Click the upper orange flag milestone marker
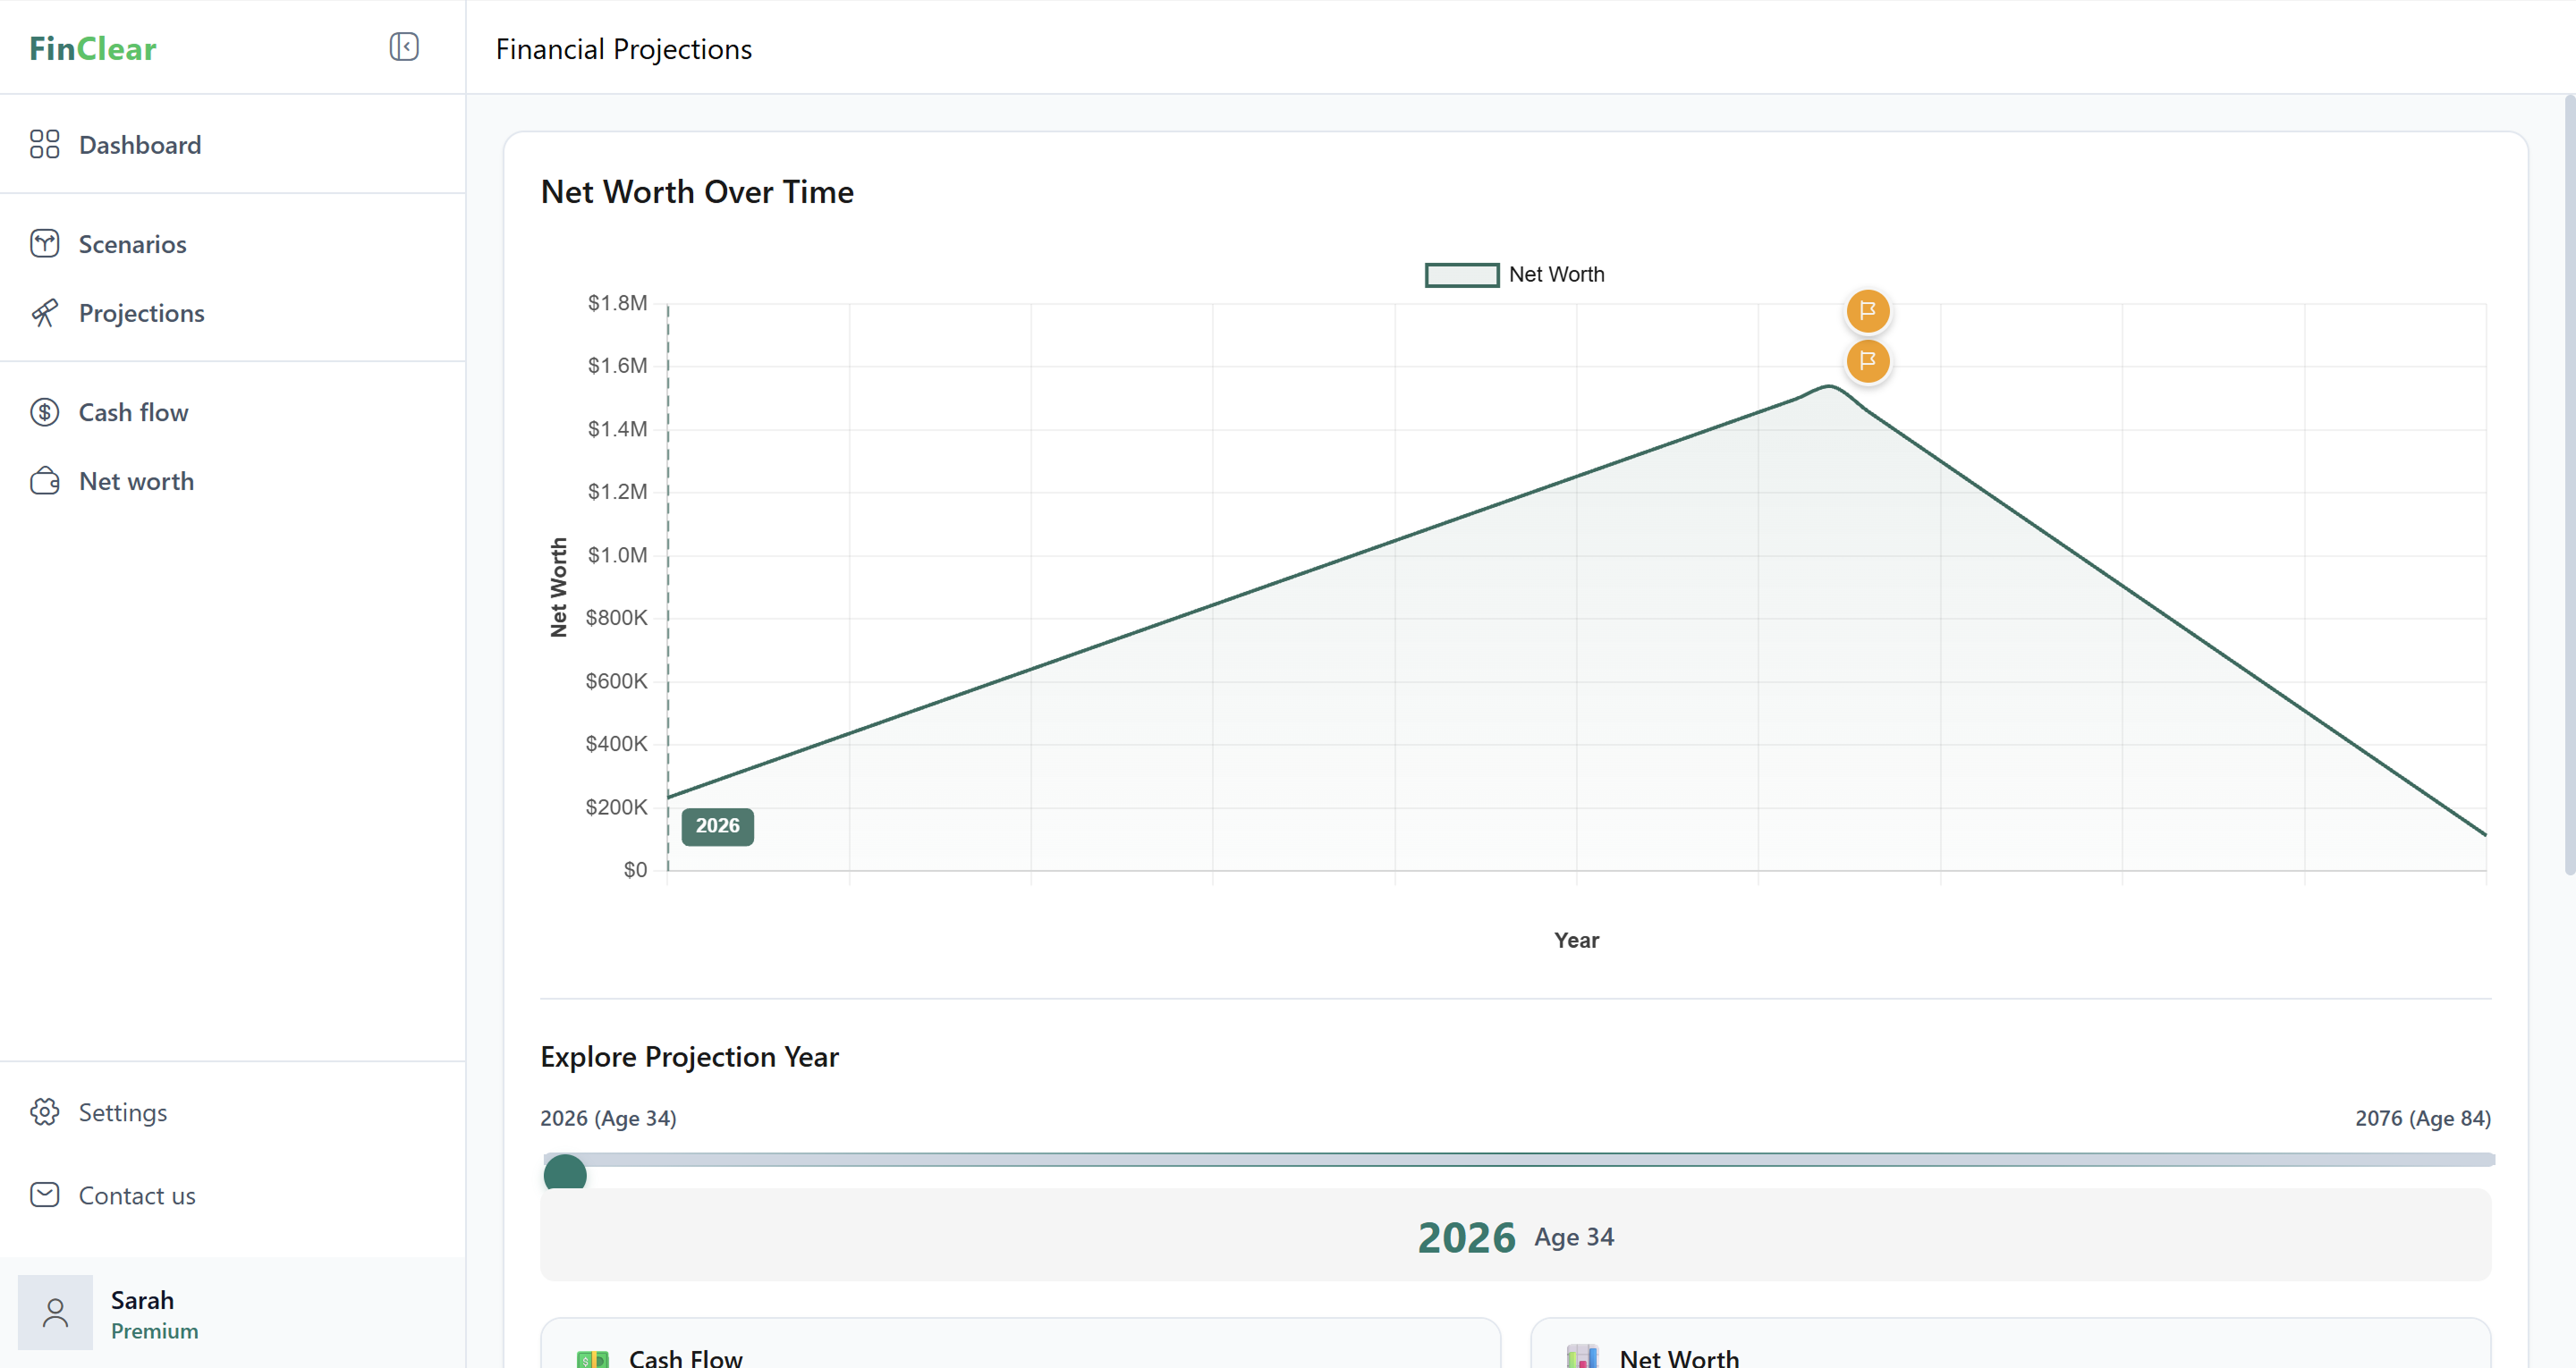2576x1368 pixels. pos(1867,311)
